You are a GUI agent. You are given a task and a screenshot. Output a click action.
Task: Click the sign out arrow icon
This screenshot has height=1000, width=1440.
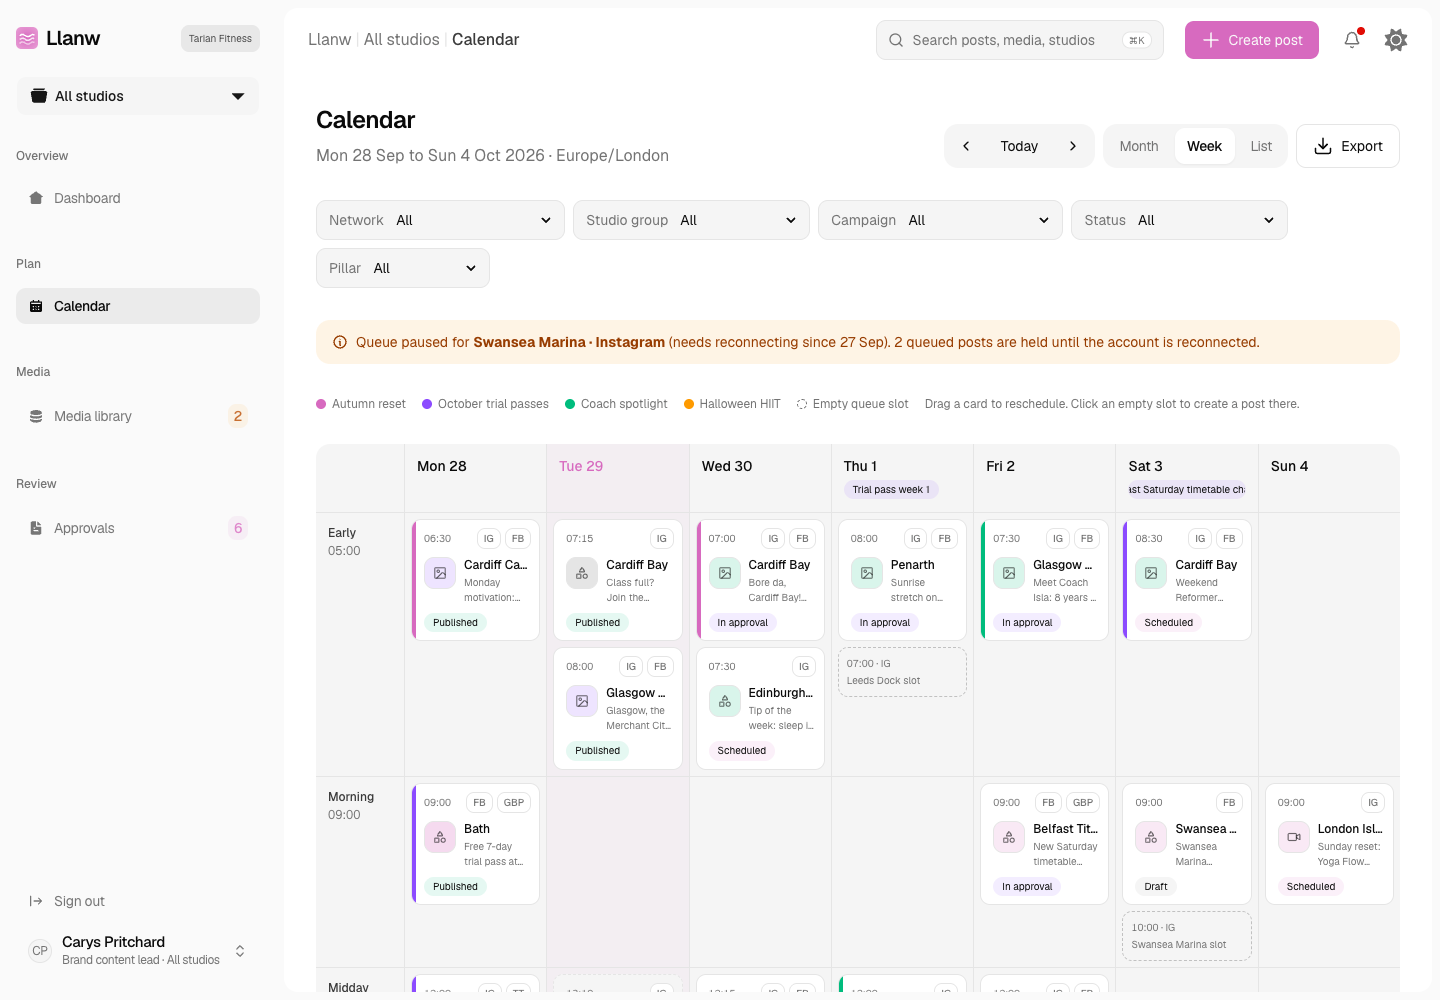(x=36, y=901)
